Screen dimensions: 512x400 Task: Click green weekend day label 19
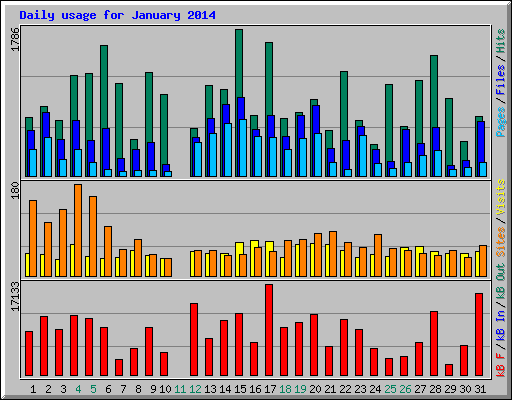[x=300, y=389]
